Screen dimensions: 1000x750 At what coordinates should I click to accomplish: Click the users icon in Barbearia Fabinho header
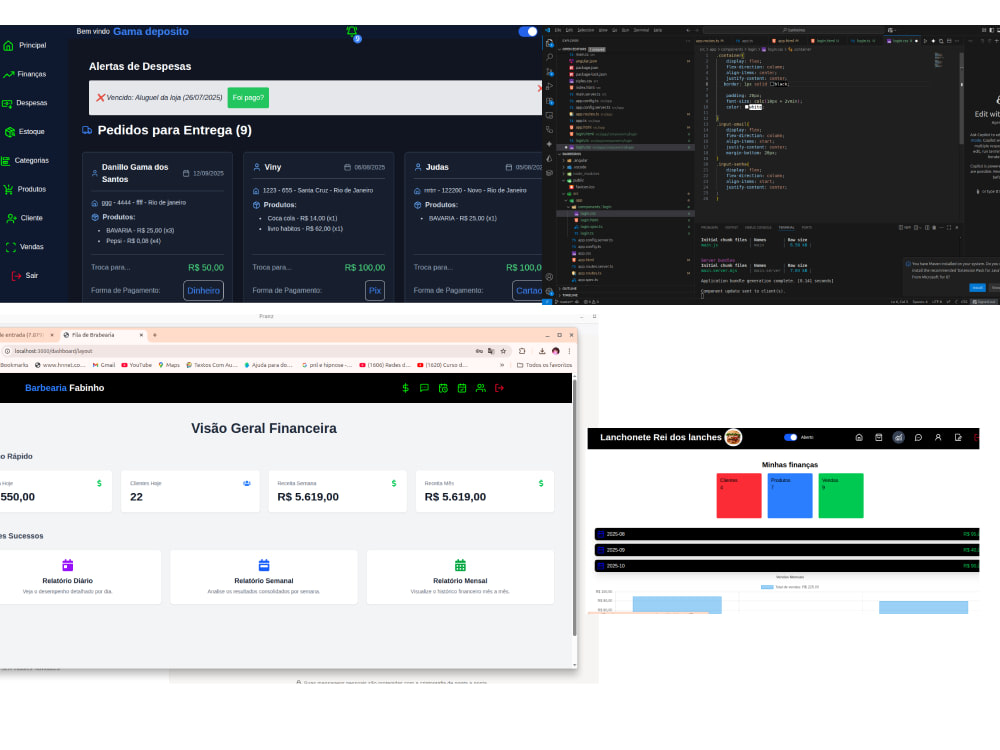tap(481, 388)
